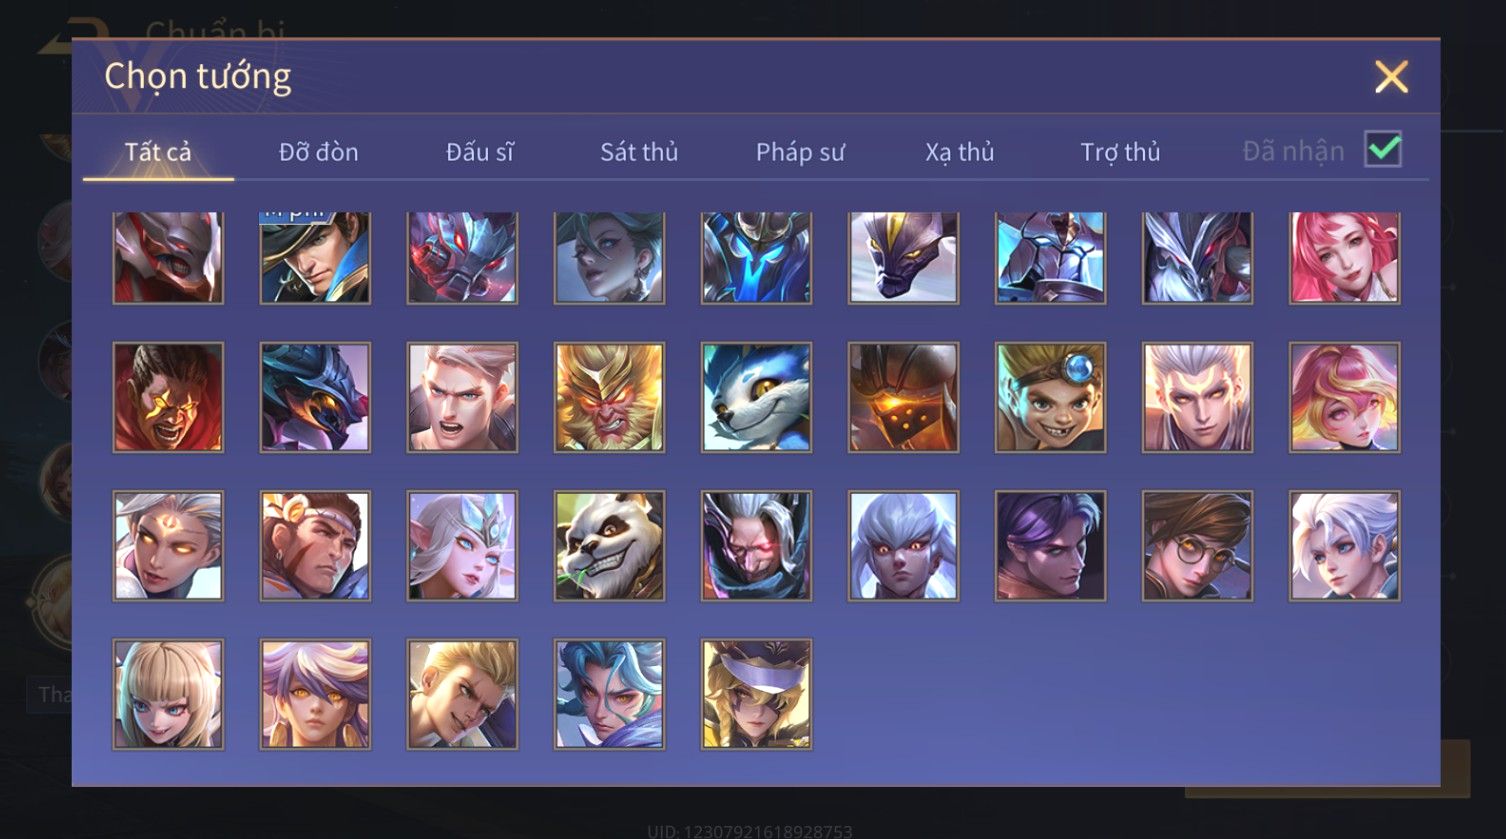
Task: Pick the hero with cowboy hat
Action: tap(315, 257)
